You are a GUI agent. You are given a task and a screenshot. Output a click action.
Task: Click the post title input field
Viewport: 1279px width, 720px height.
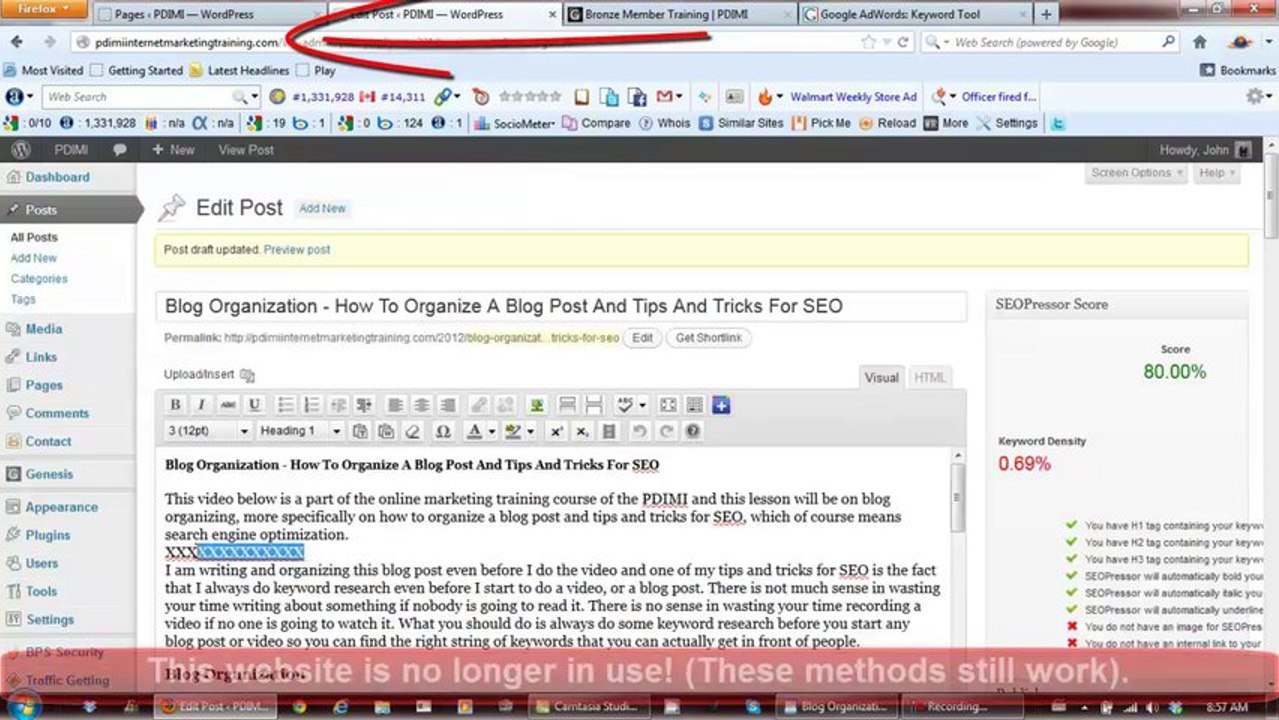[x=561, y=306]
